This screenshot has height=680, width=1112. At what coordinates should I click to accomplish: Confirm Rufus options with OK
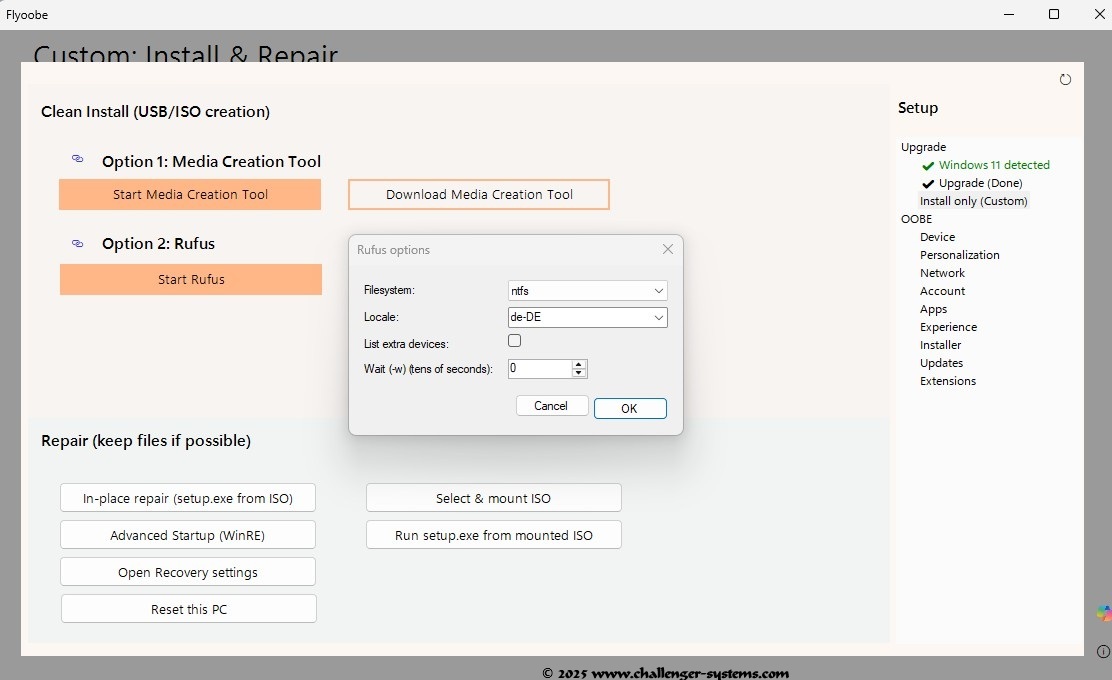coord(630,408)
